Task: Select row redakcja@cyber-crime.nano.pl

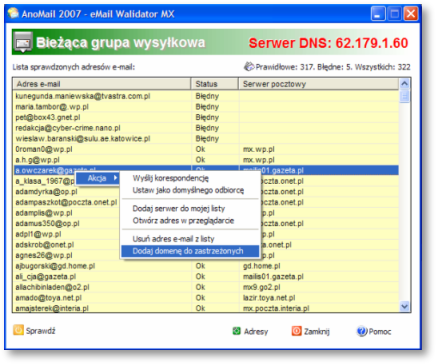Action: [x=206, y=128]
